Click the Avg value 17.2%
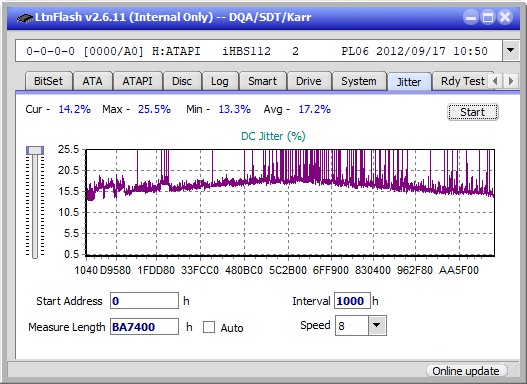 [x=315, y=109]
